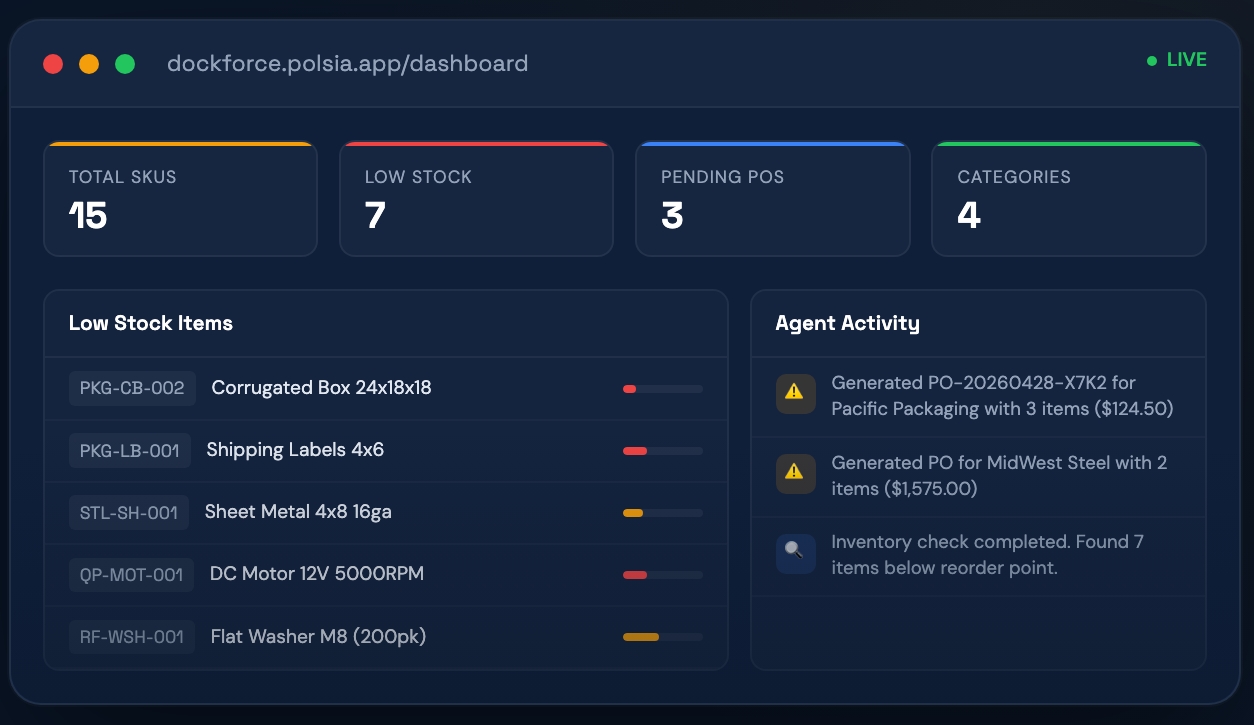The image size is (1254, 725).
Task: Click the Shipping Labels 4x6 item name
Action: 295,450
